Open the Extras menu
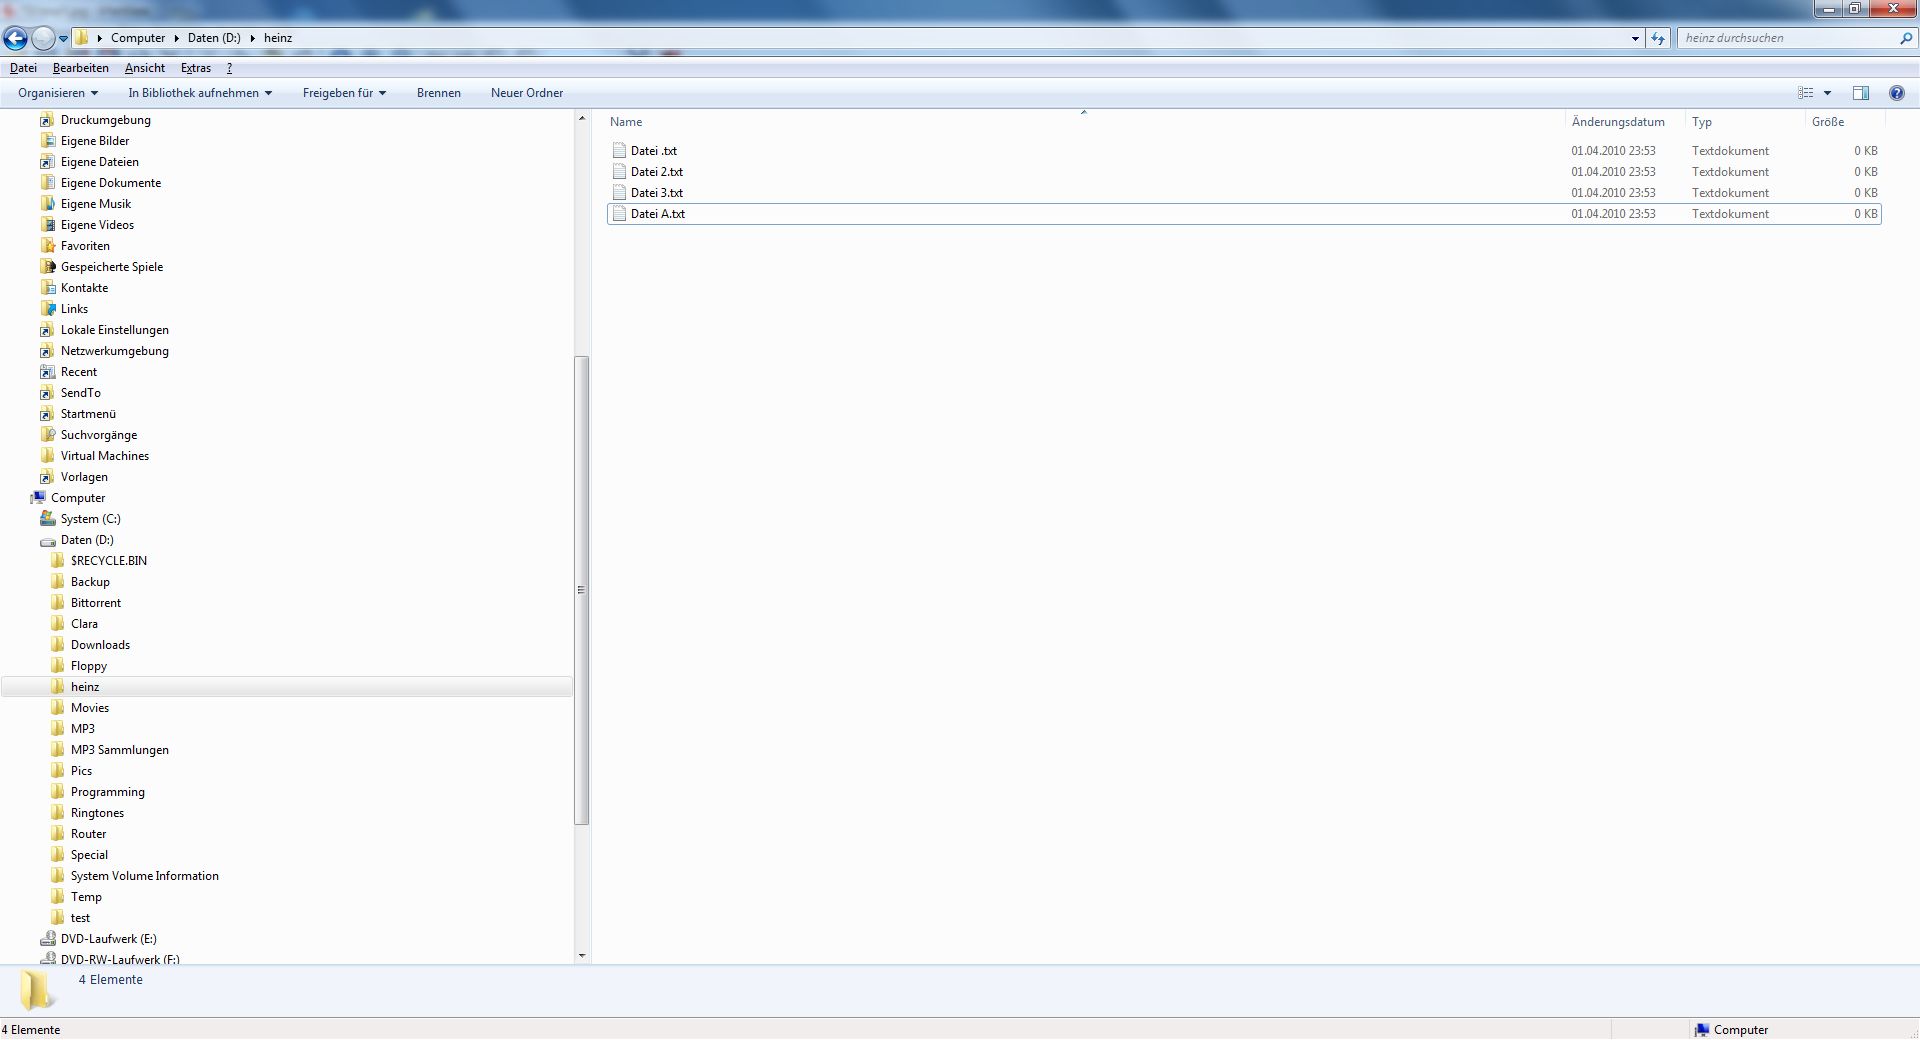Screen dimensions: 1920x1040 [196, 68]
